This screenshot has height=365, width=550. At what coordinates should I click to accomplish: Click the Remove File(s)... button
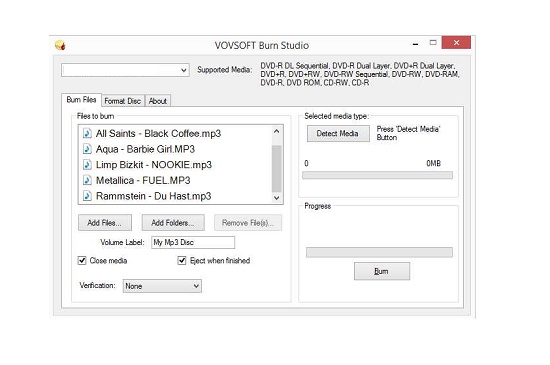(248, 223)
